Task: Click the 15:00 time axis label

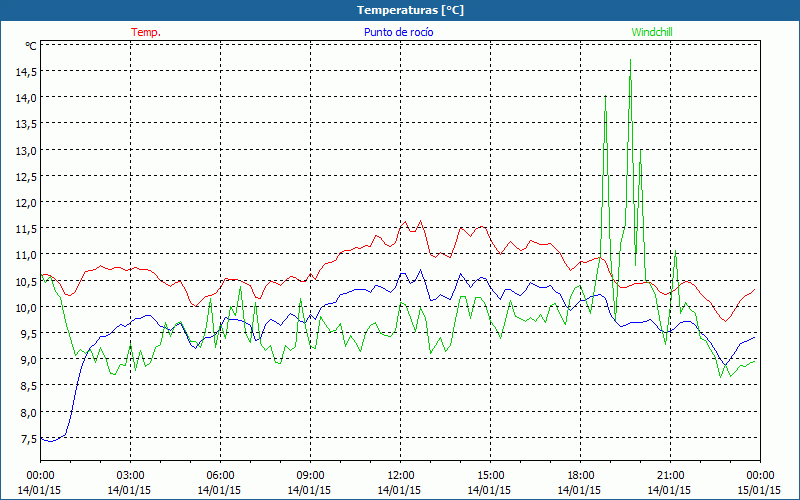Action: click(490, 476)
